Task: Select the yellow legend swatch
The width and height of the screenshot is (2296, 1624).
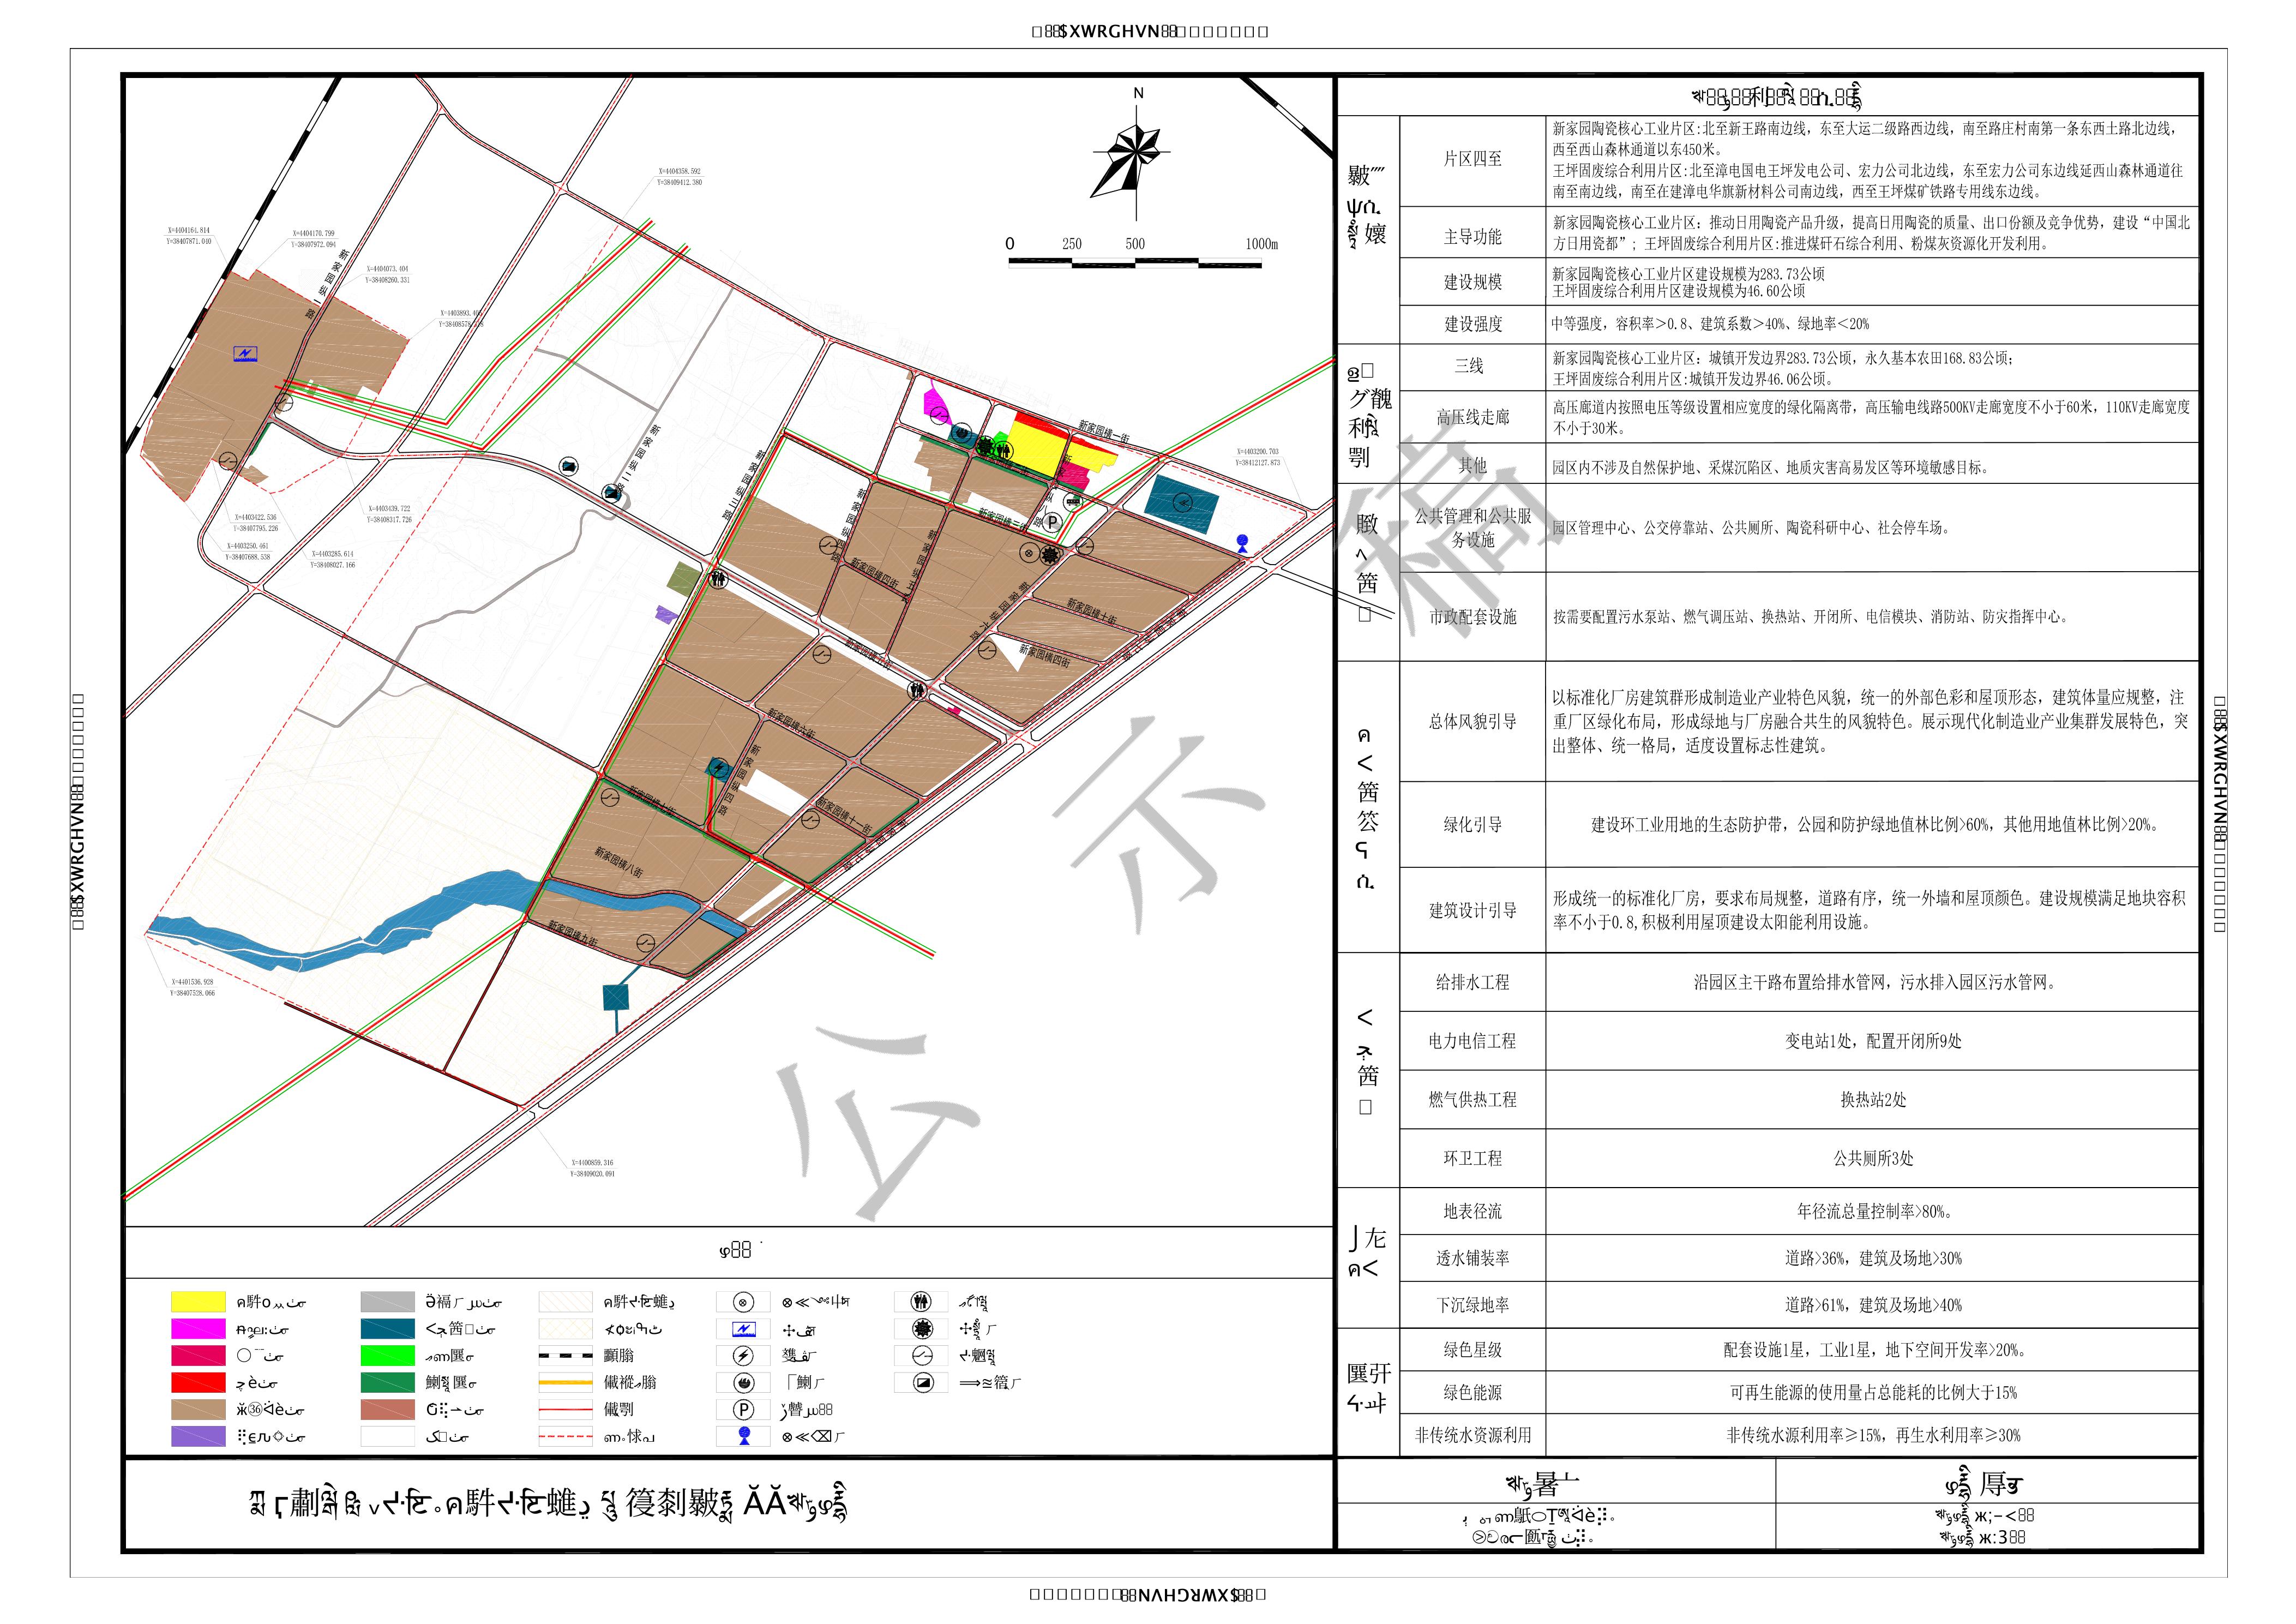Action: coord(198,1302)
